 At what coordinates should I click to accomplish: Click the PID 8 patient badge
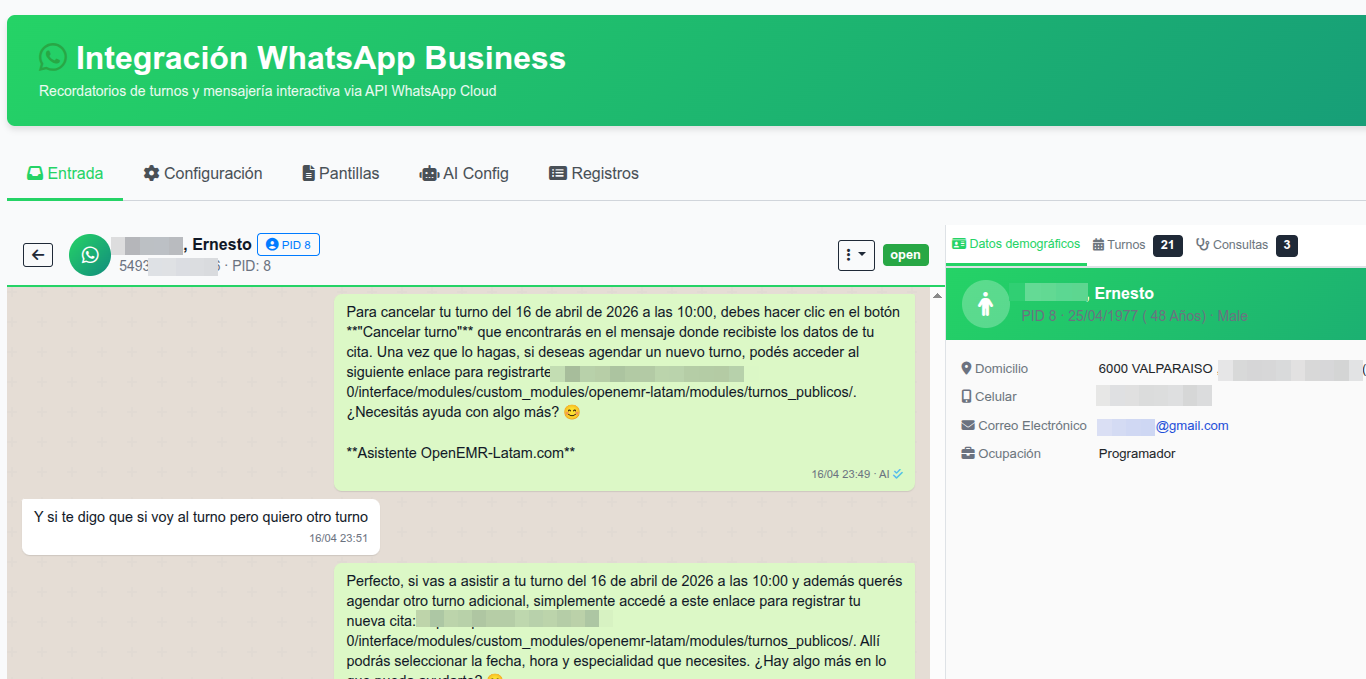click(x=288, y=244)
